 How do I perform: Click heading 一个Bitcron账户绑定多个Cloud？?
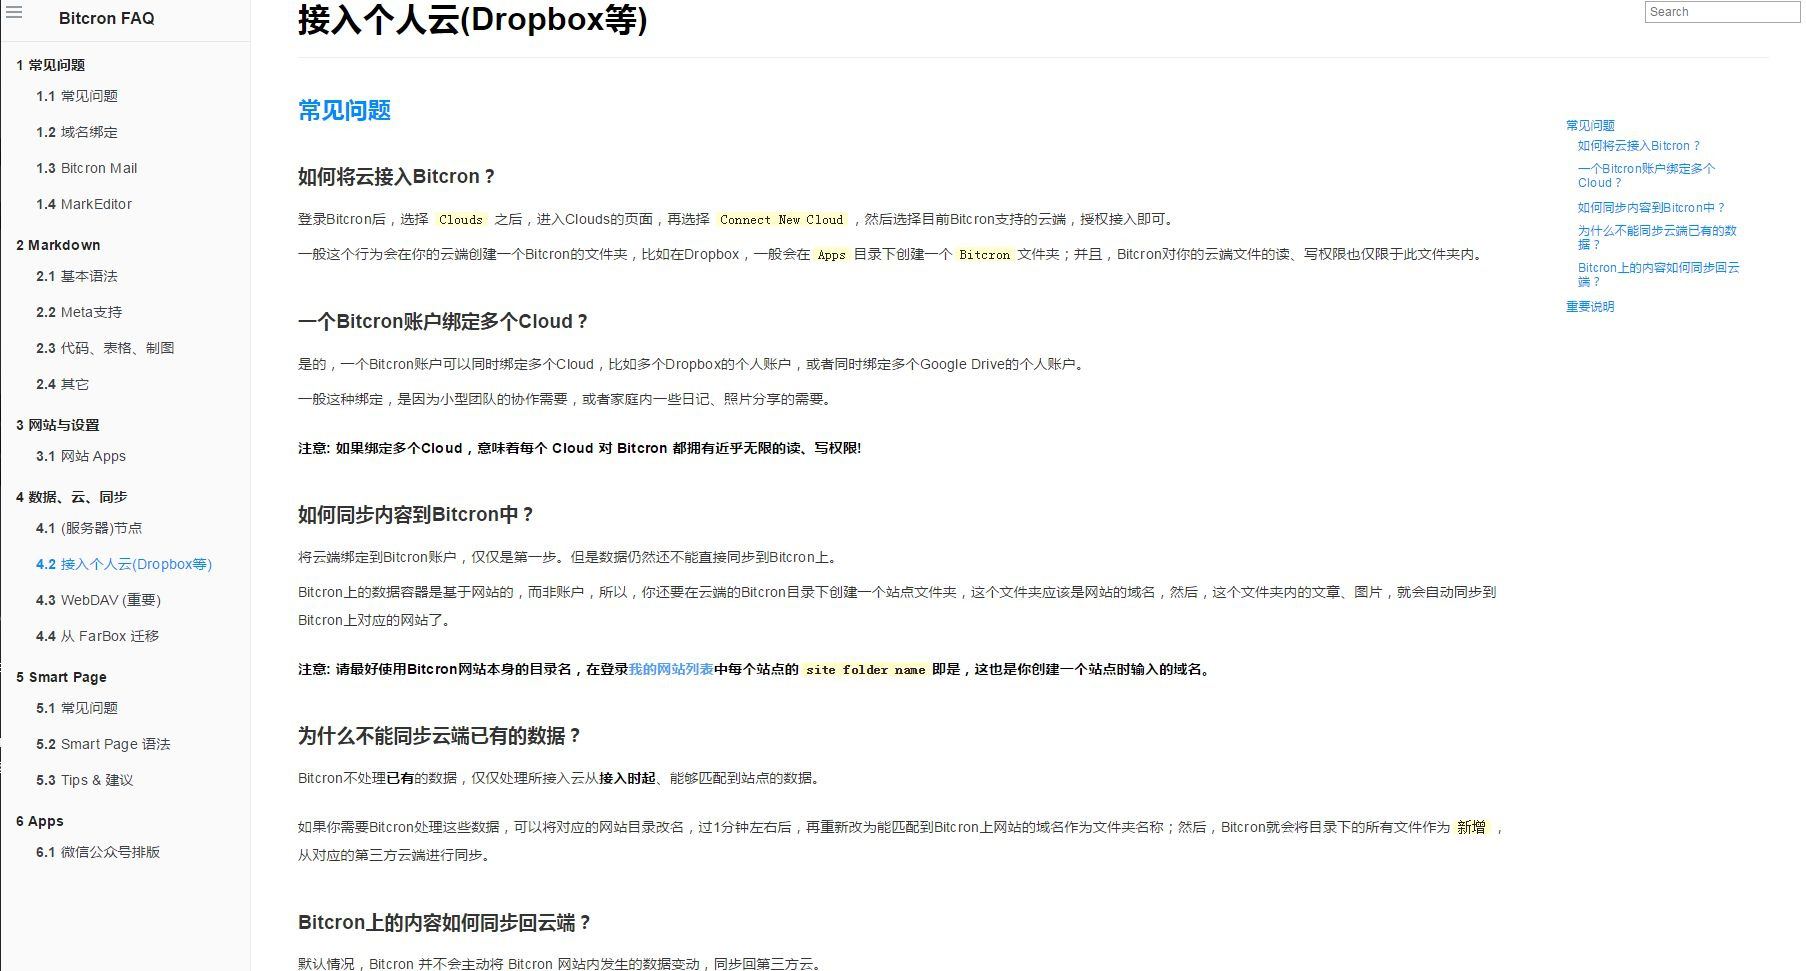(443, 322)
